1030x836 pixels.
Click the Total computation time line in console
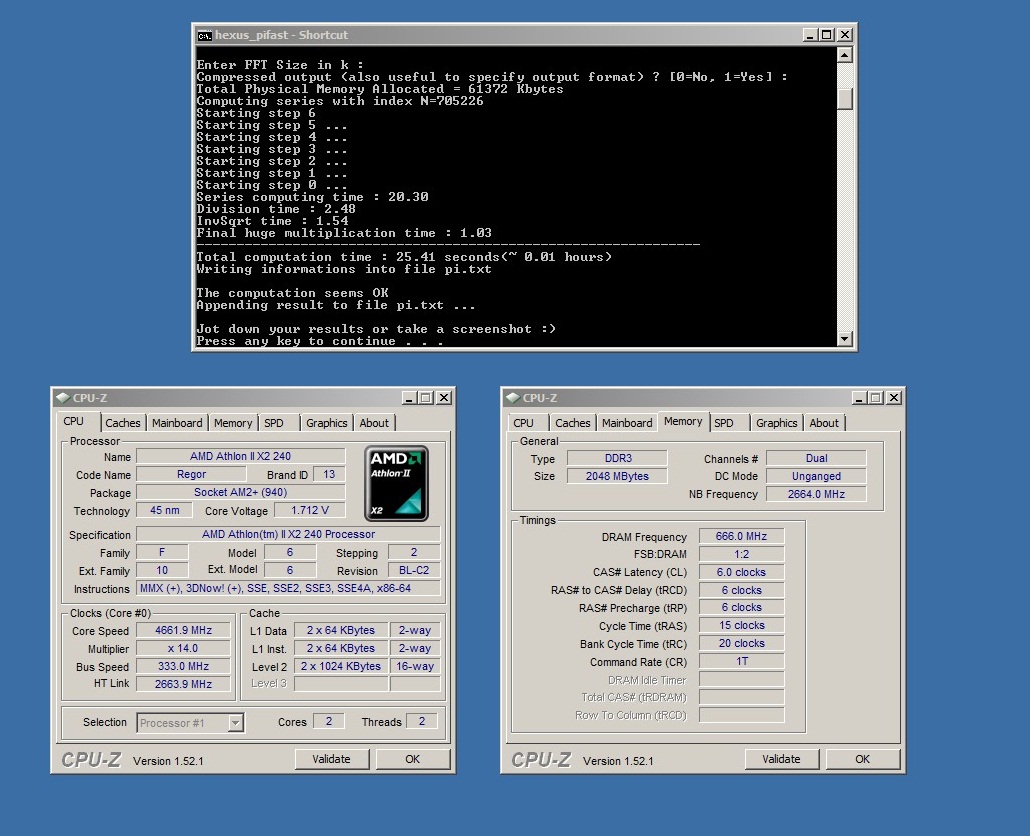pyautogui.click(x=404, y=257)
